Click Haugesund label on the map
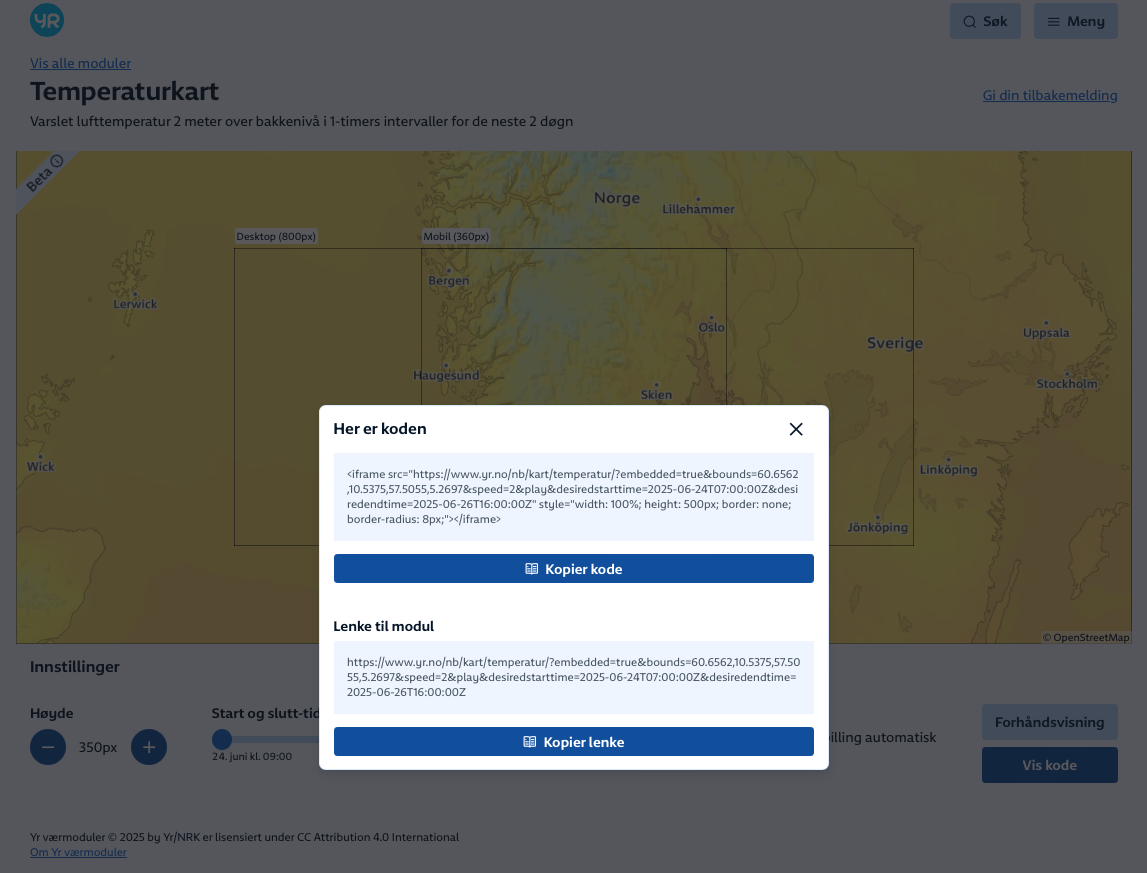1147x873 pixels. [446, 375]
